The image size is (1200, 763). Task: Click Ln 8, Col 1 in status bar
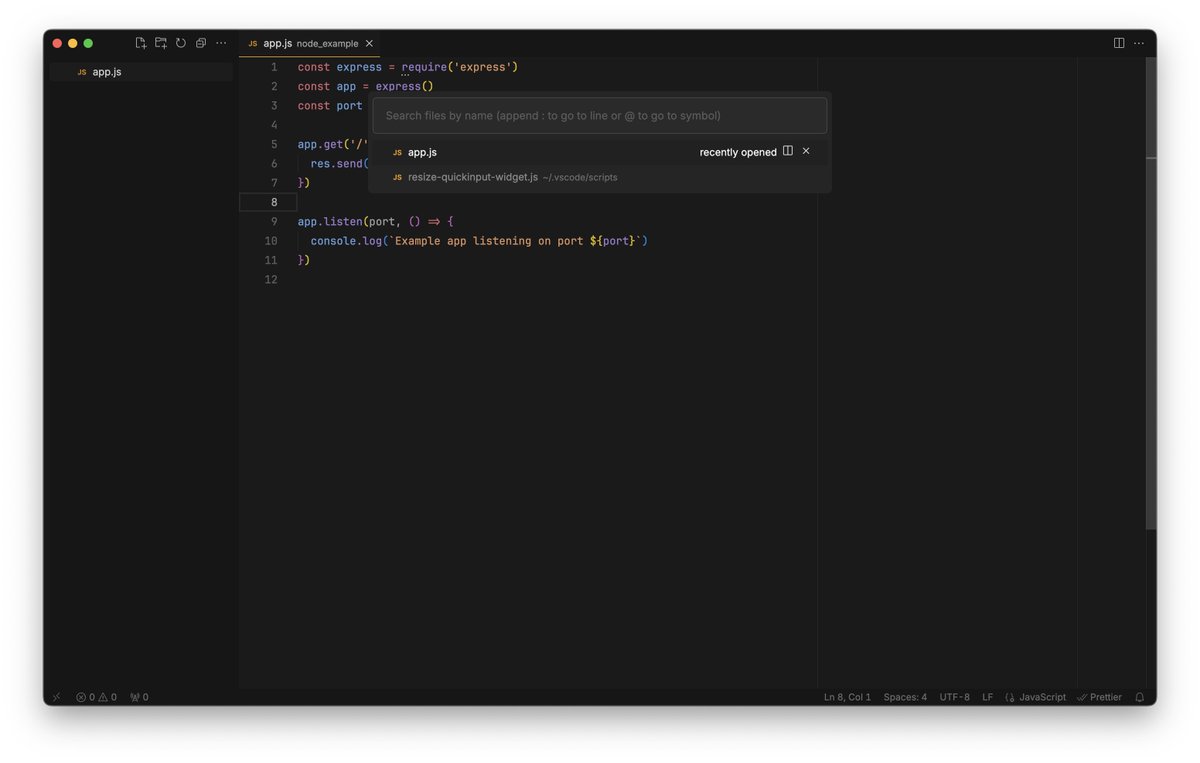pos(848,697)
